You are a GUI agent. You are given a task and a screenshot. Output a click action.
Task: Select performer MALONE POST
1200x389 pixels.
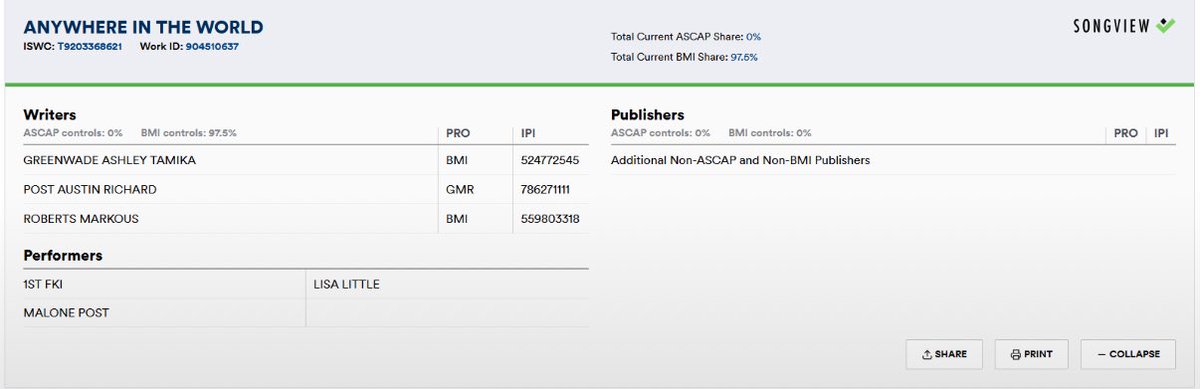(x=66, y=313)
